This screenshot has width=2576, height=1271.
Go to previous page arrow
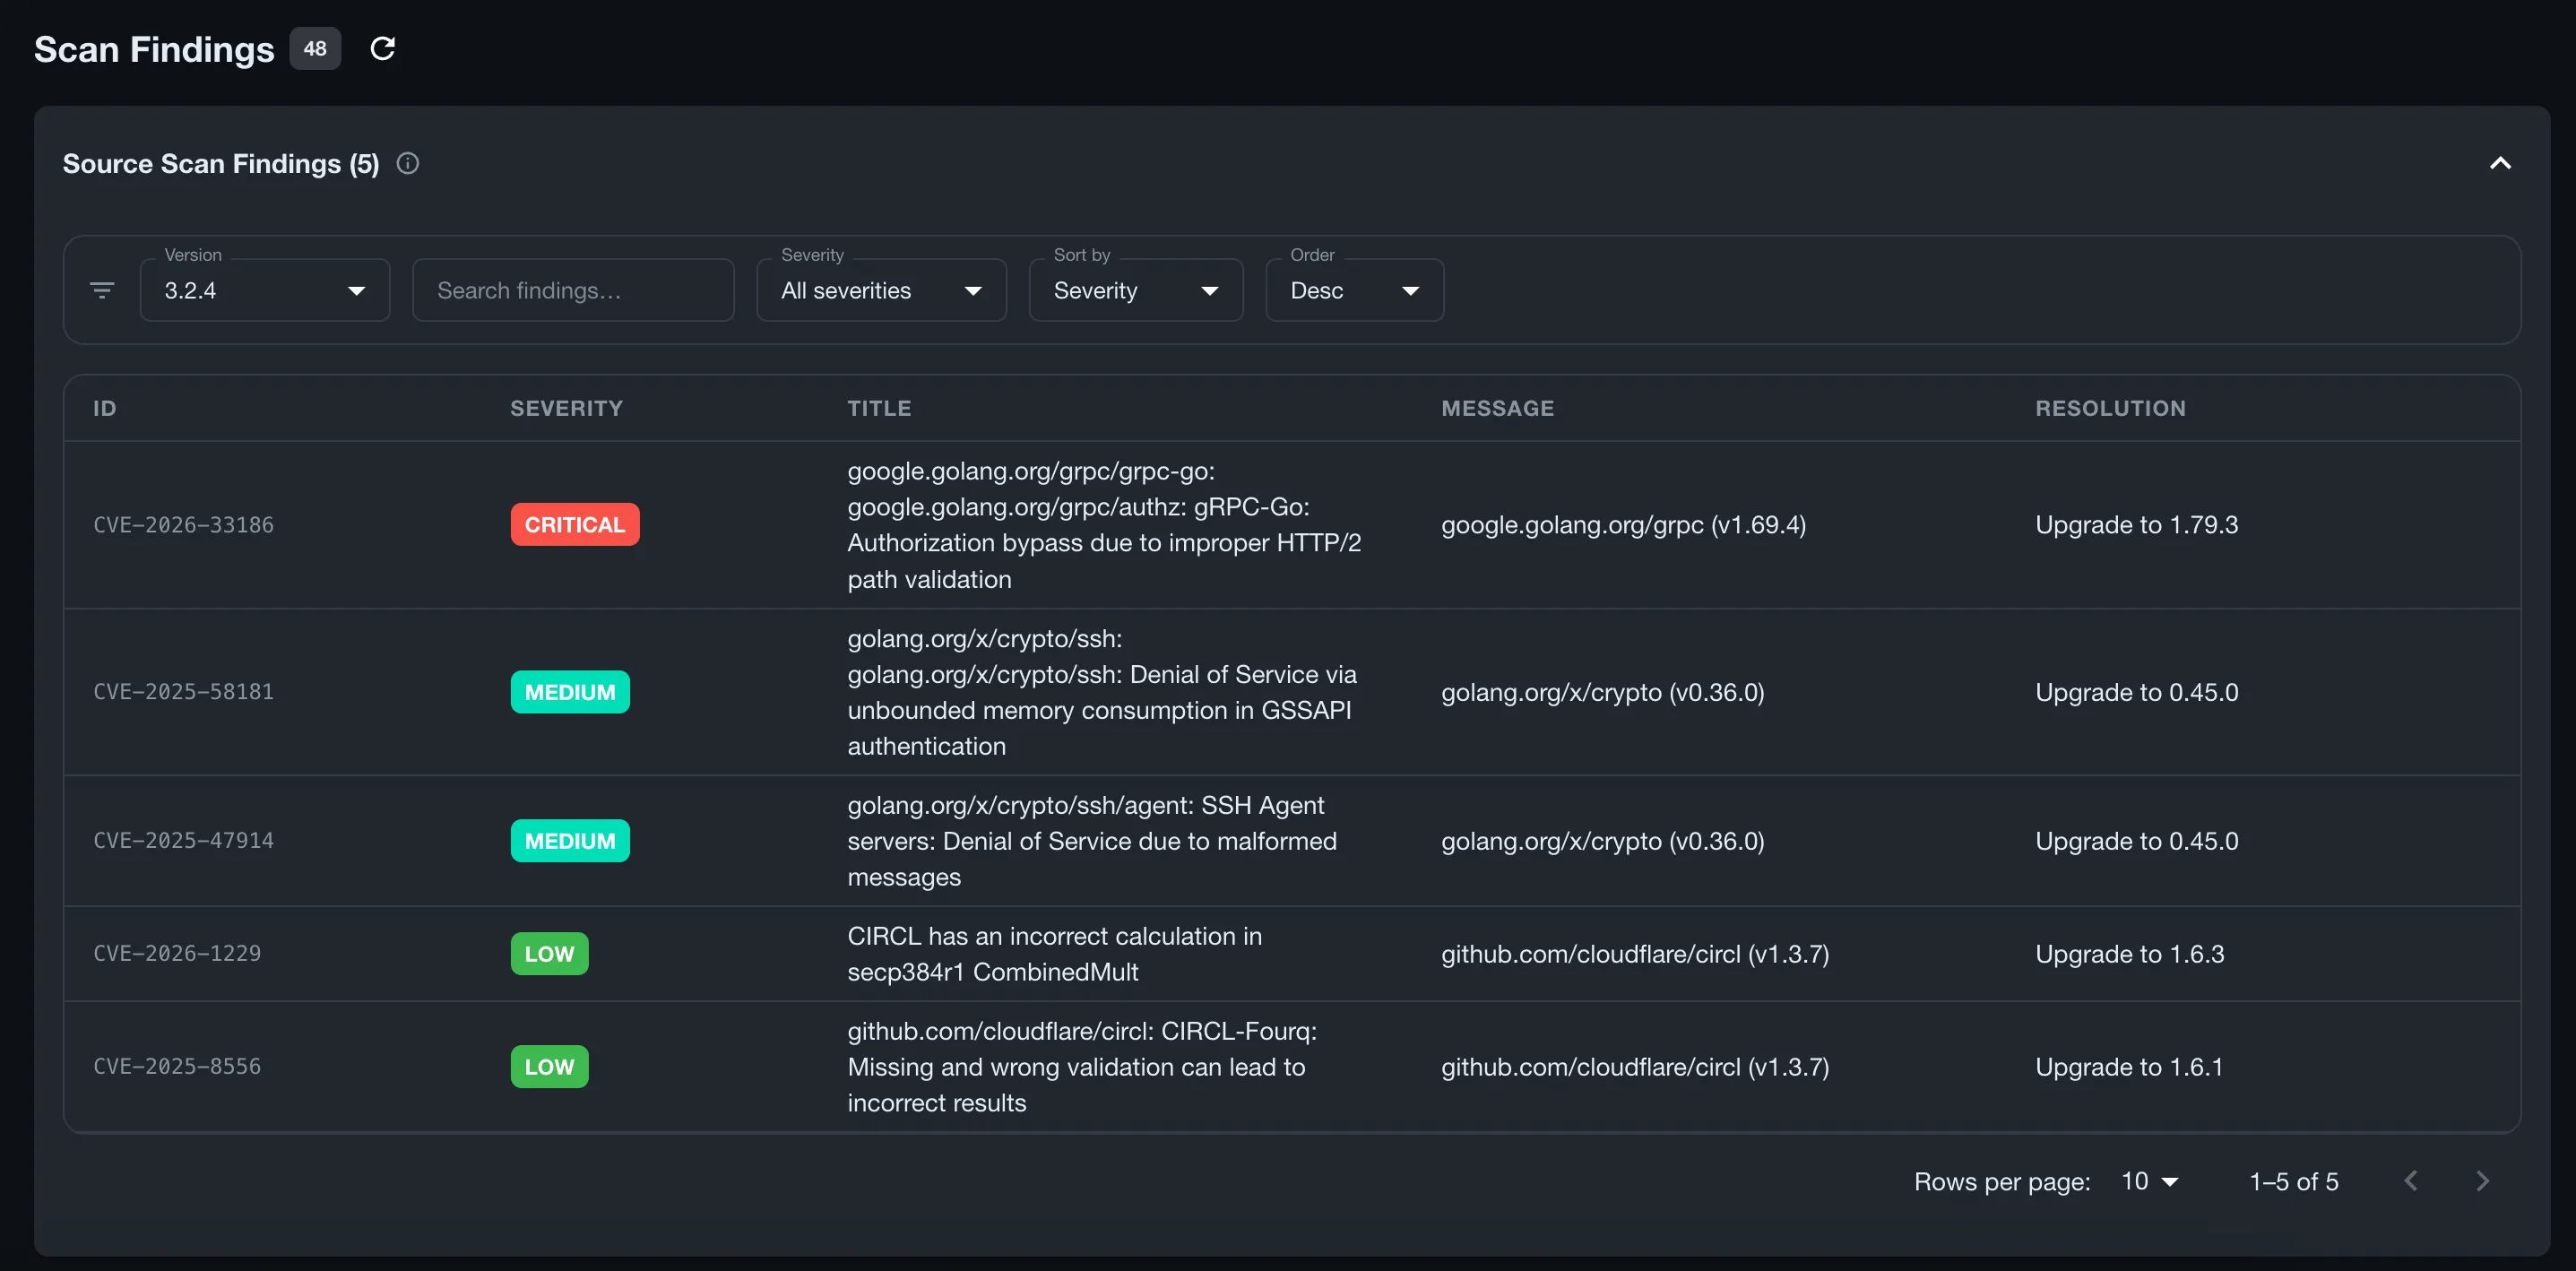pyautogui.click(x=2411, y=1181)
